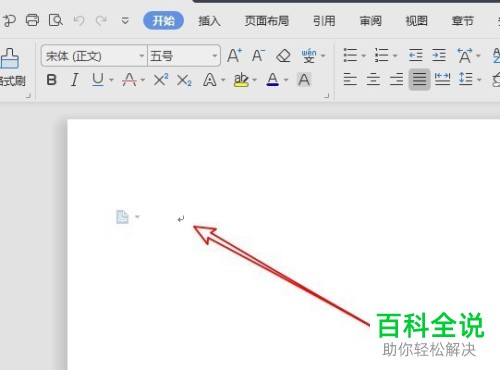Decrease paragraph indent
Image resolution: width=500 pixels, height=370 pixels.
coord(416,55)
